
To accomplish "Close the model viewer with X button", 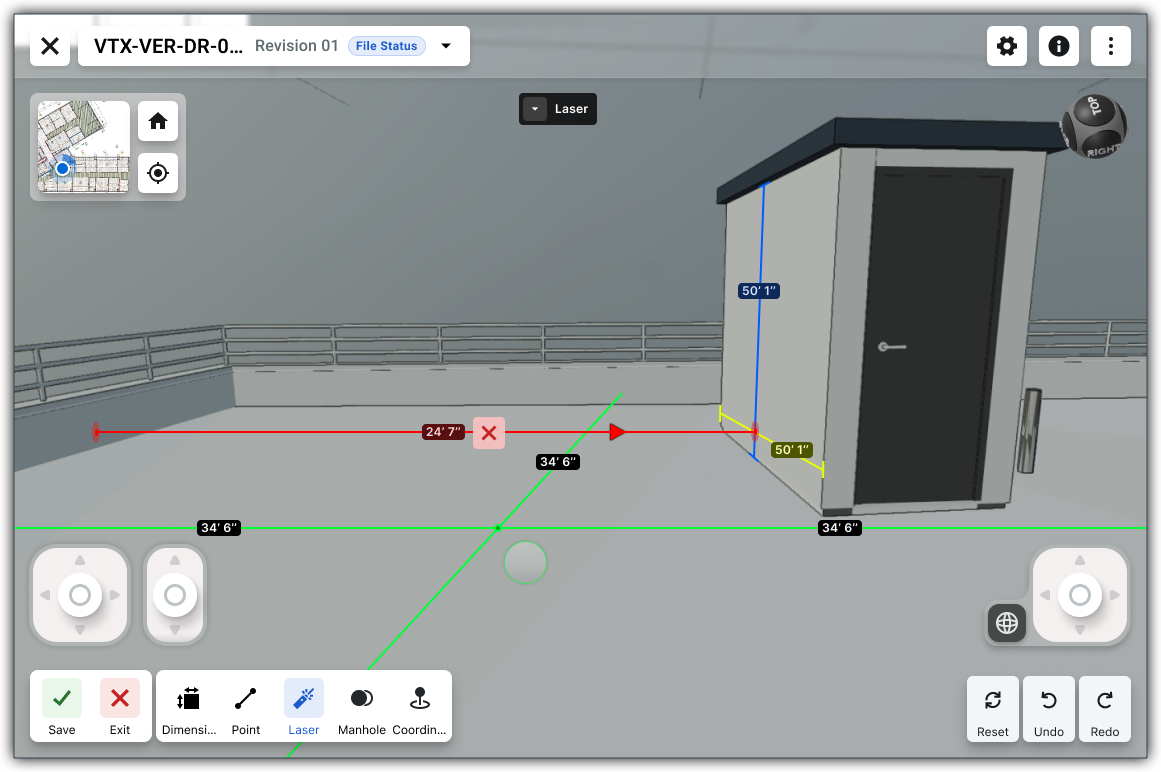I will click(50, 46).
